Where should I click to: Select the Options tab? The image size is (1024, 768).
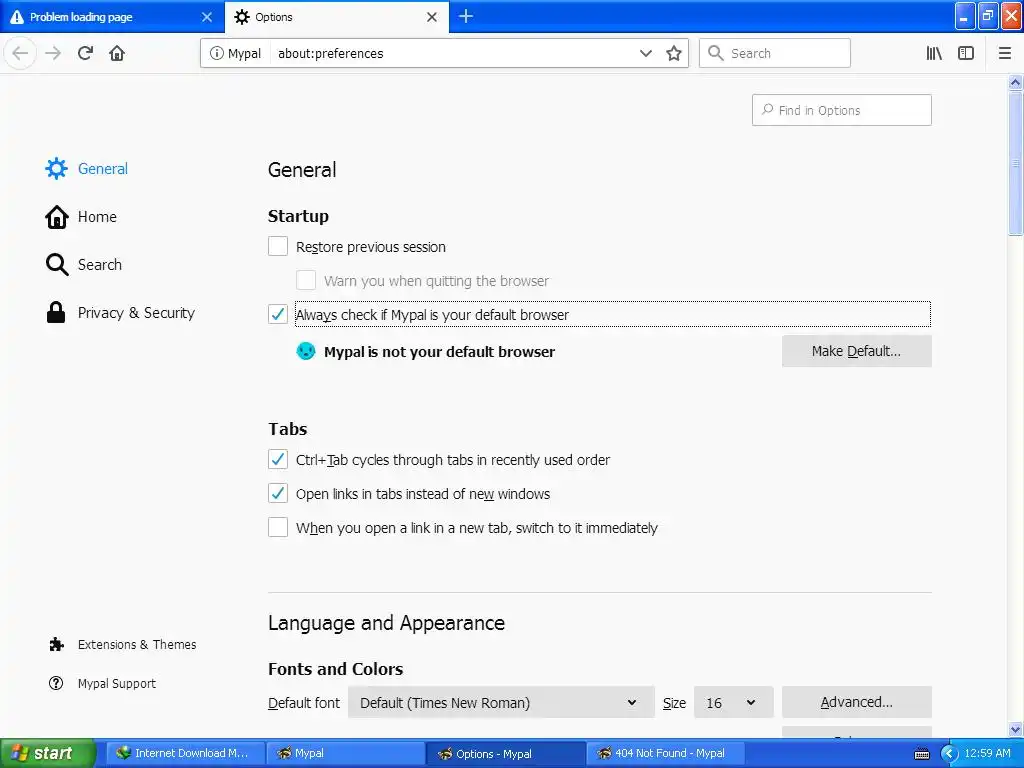coord(336,17)
